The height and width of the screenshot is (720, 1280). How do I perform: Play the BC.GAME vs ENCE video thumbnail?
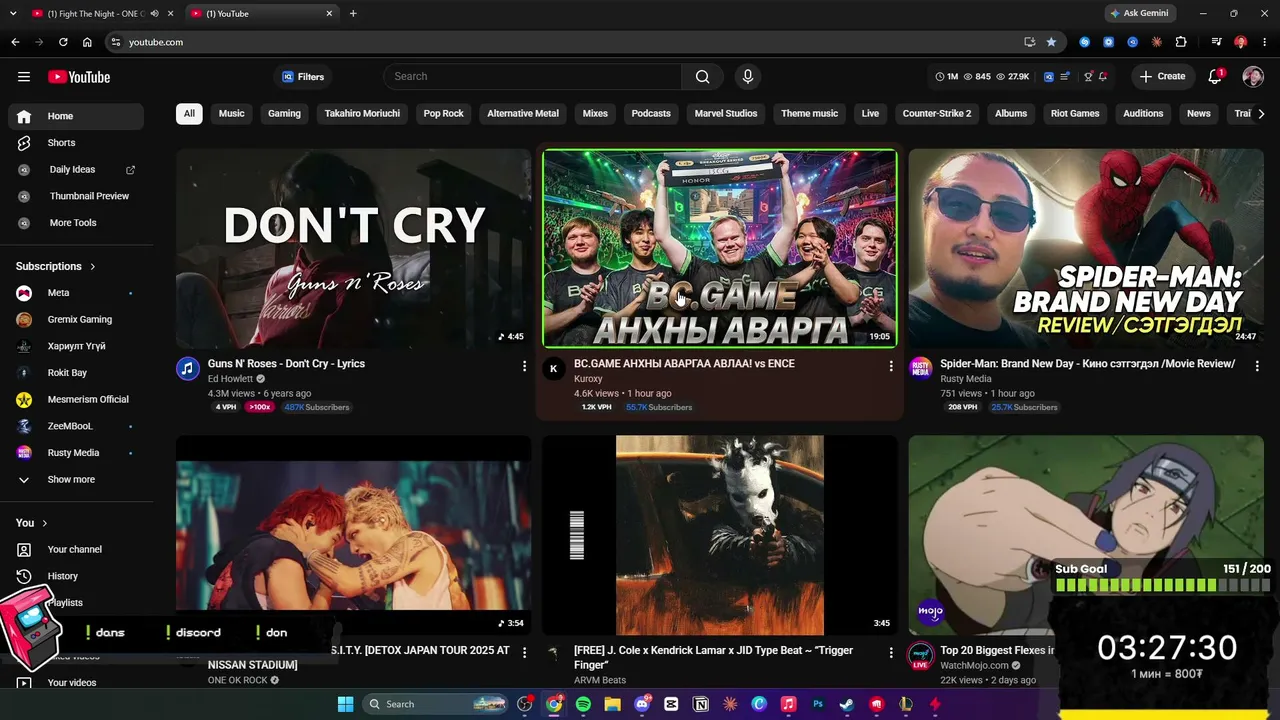coord(720,248)
